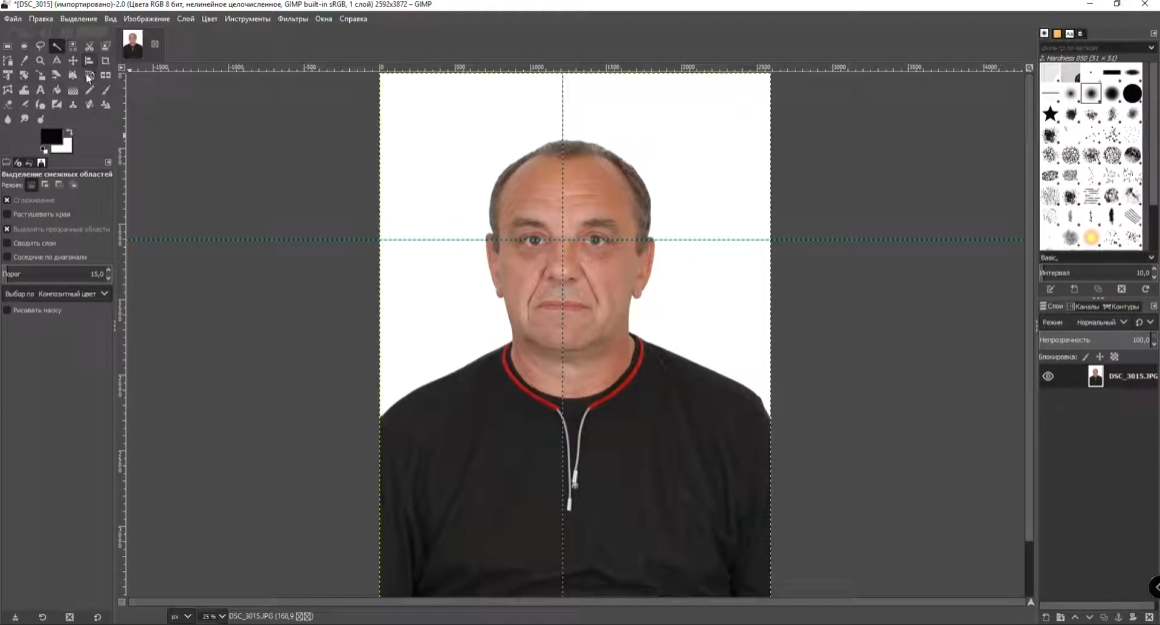Adjust the Порог threshold slider

56,274
